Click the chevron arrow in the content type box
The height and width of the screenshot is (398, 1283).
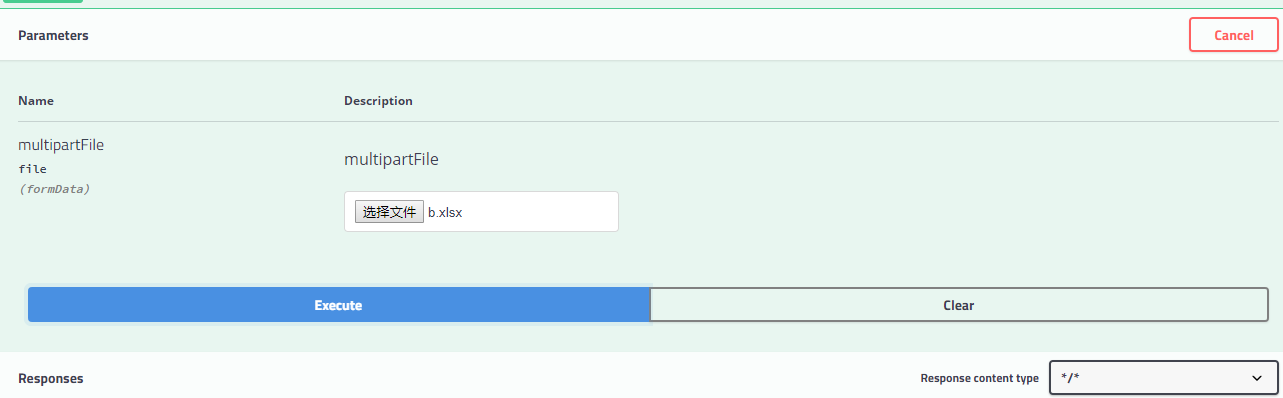click(1257, 378)
